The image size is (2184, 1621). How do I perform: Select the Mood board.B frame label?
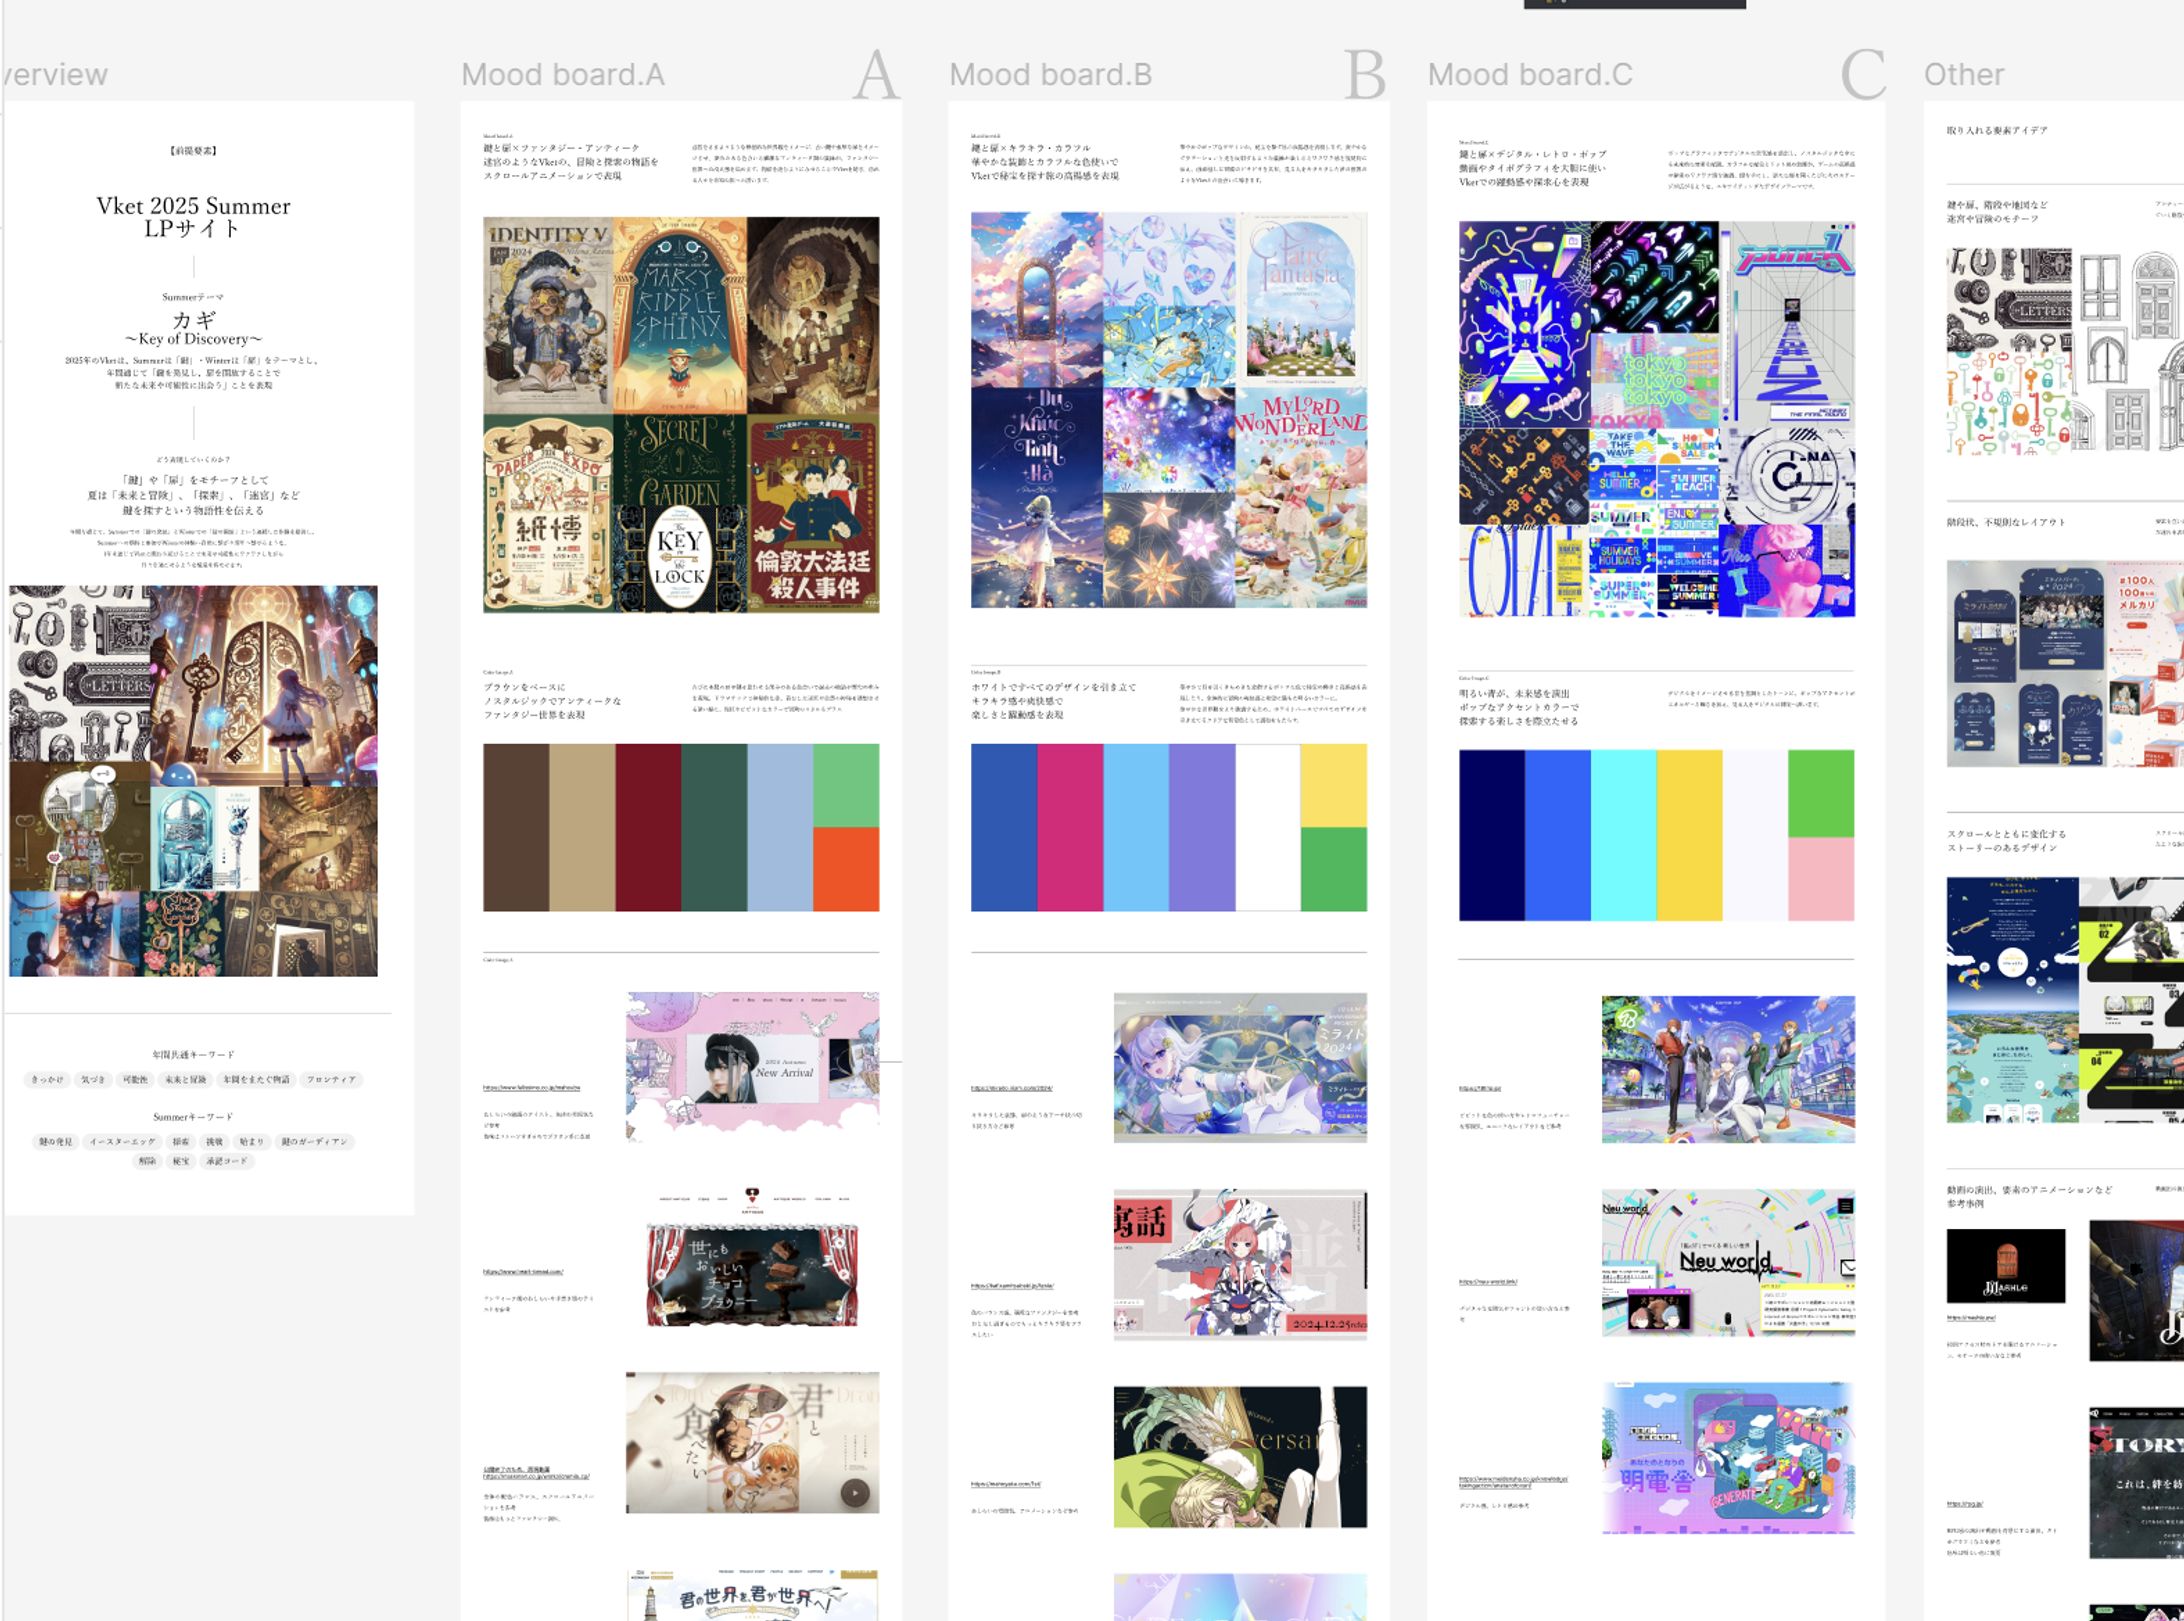coord(1050,74)
